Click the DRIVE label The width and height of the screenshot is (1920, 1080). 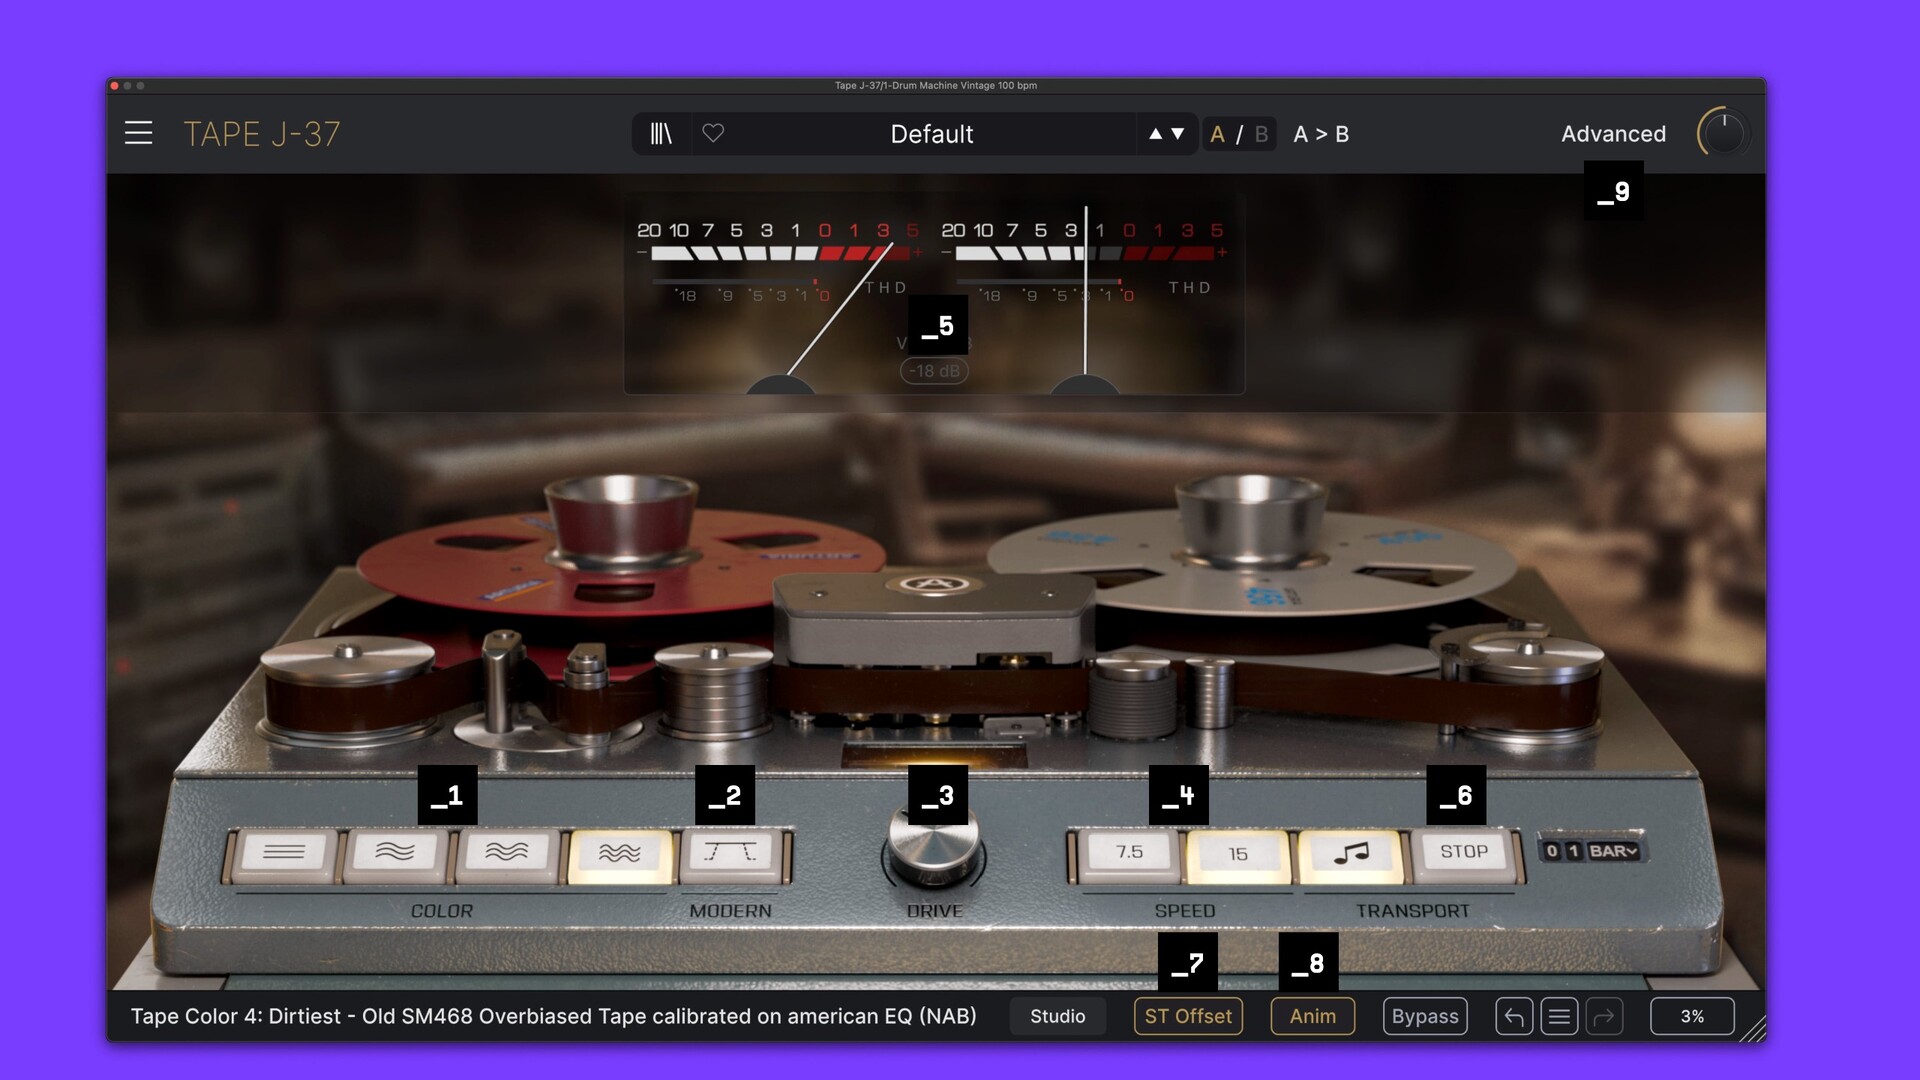click(x=934, y=911)
